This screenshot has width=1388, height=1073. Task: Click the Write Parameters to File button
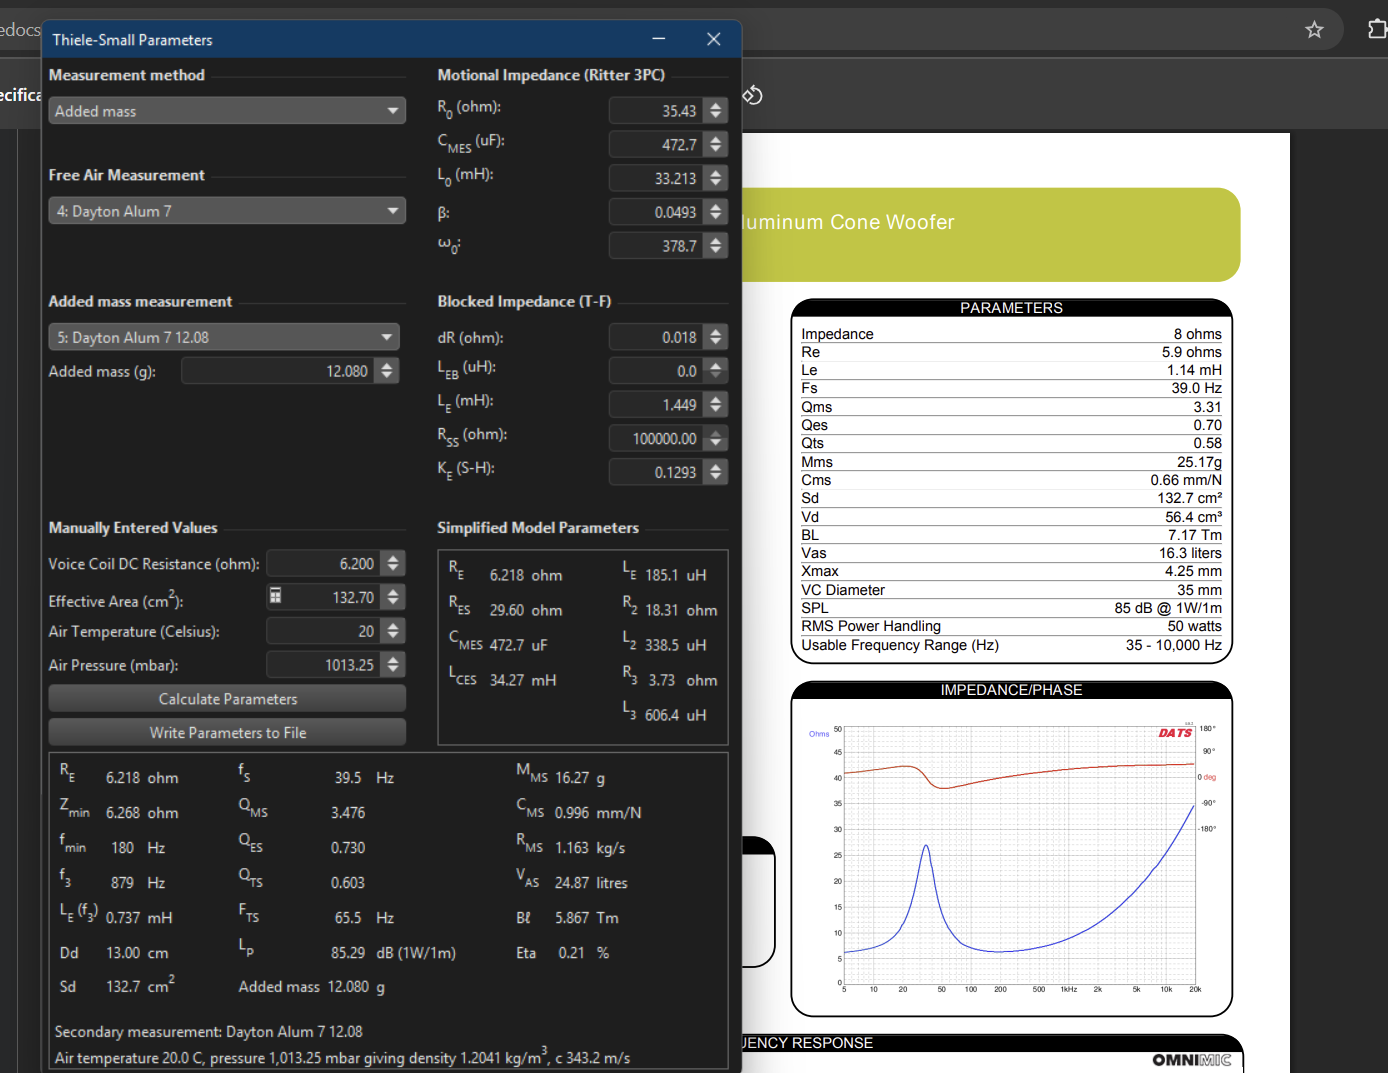pos(227,733)
